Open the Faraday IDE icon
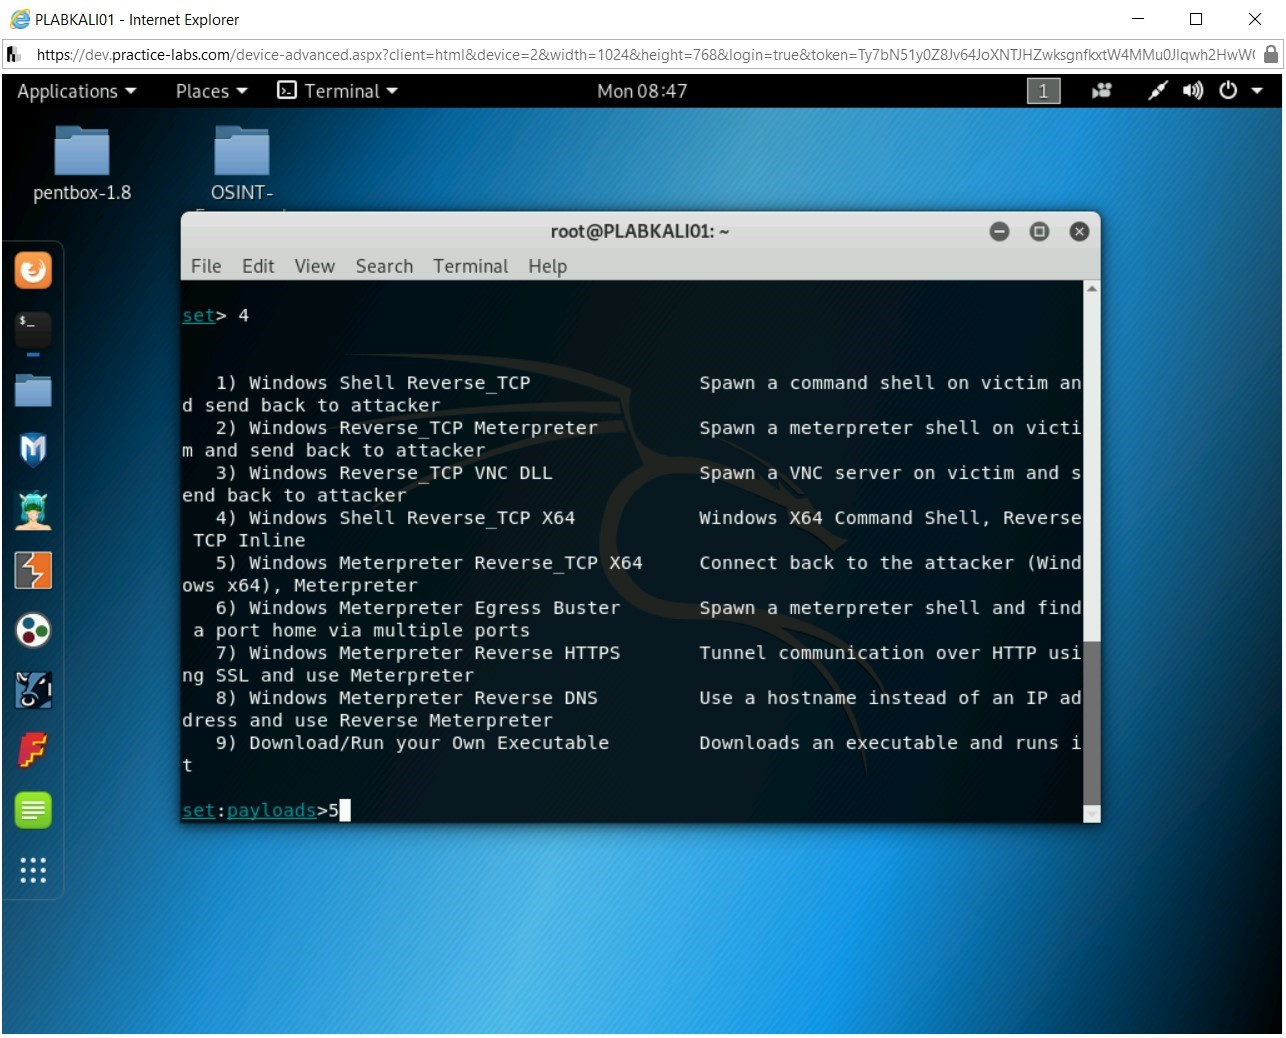The width and height of the screenshot is (1286, 1038). 33,750
